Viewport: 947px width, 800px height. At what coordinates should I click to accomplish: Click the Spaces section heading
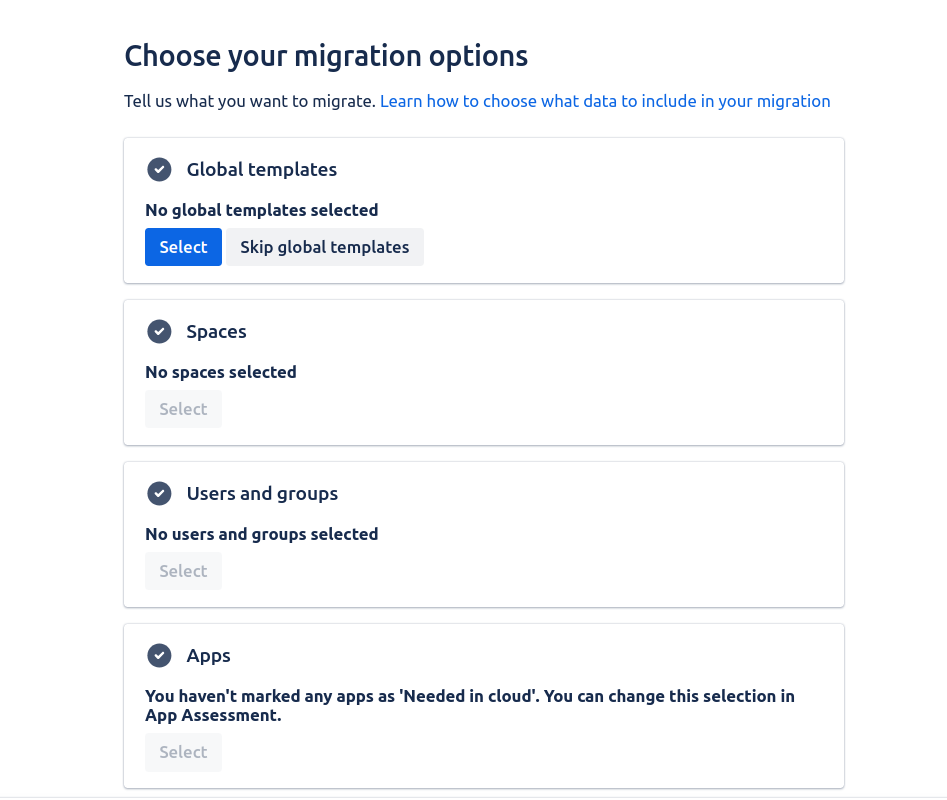point(216,332)
